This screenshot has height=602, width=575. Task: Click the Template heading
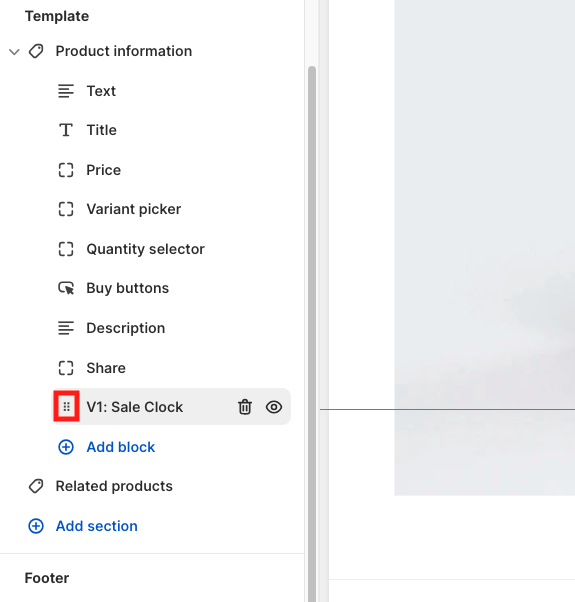point(57,16)
